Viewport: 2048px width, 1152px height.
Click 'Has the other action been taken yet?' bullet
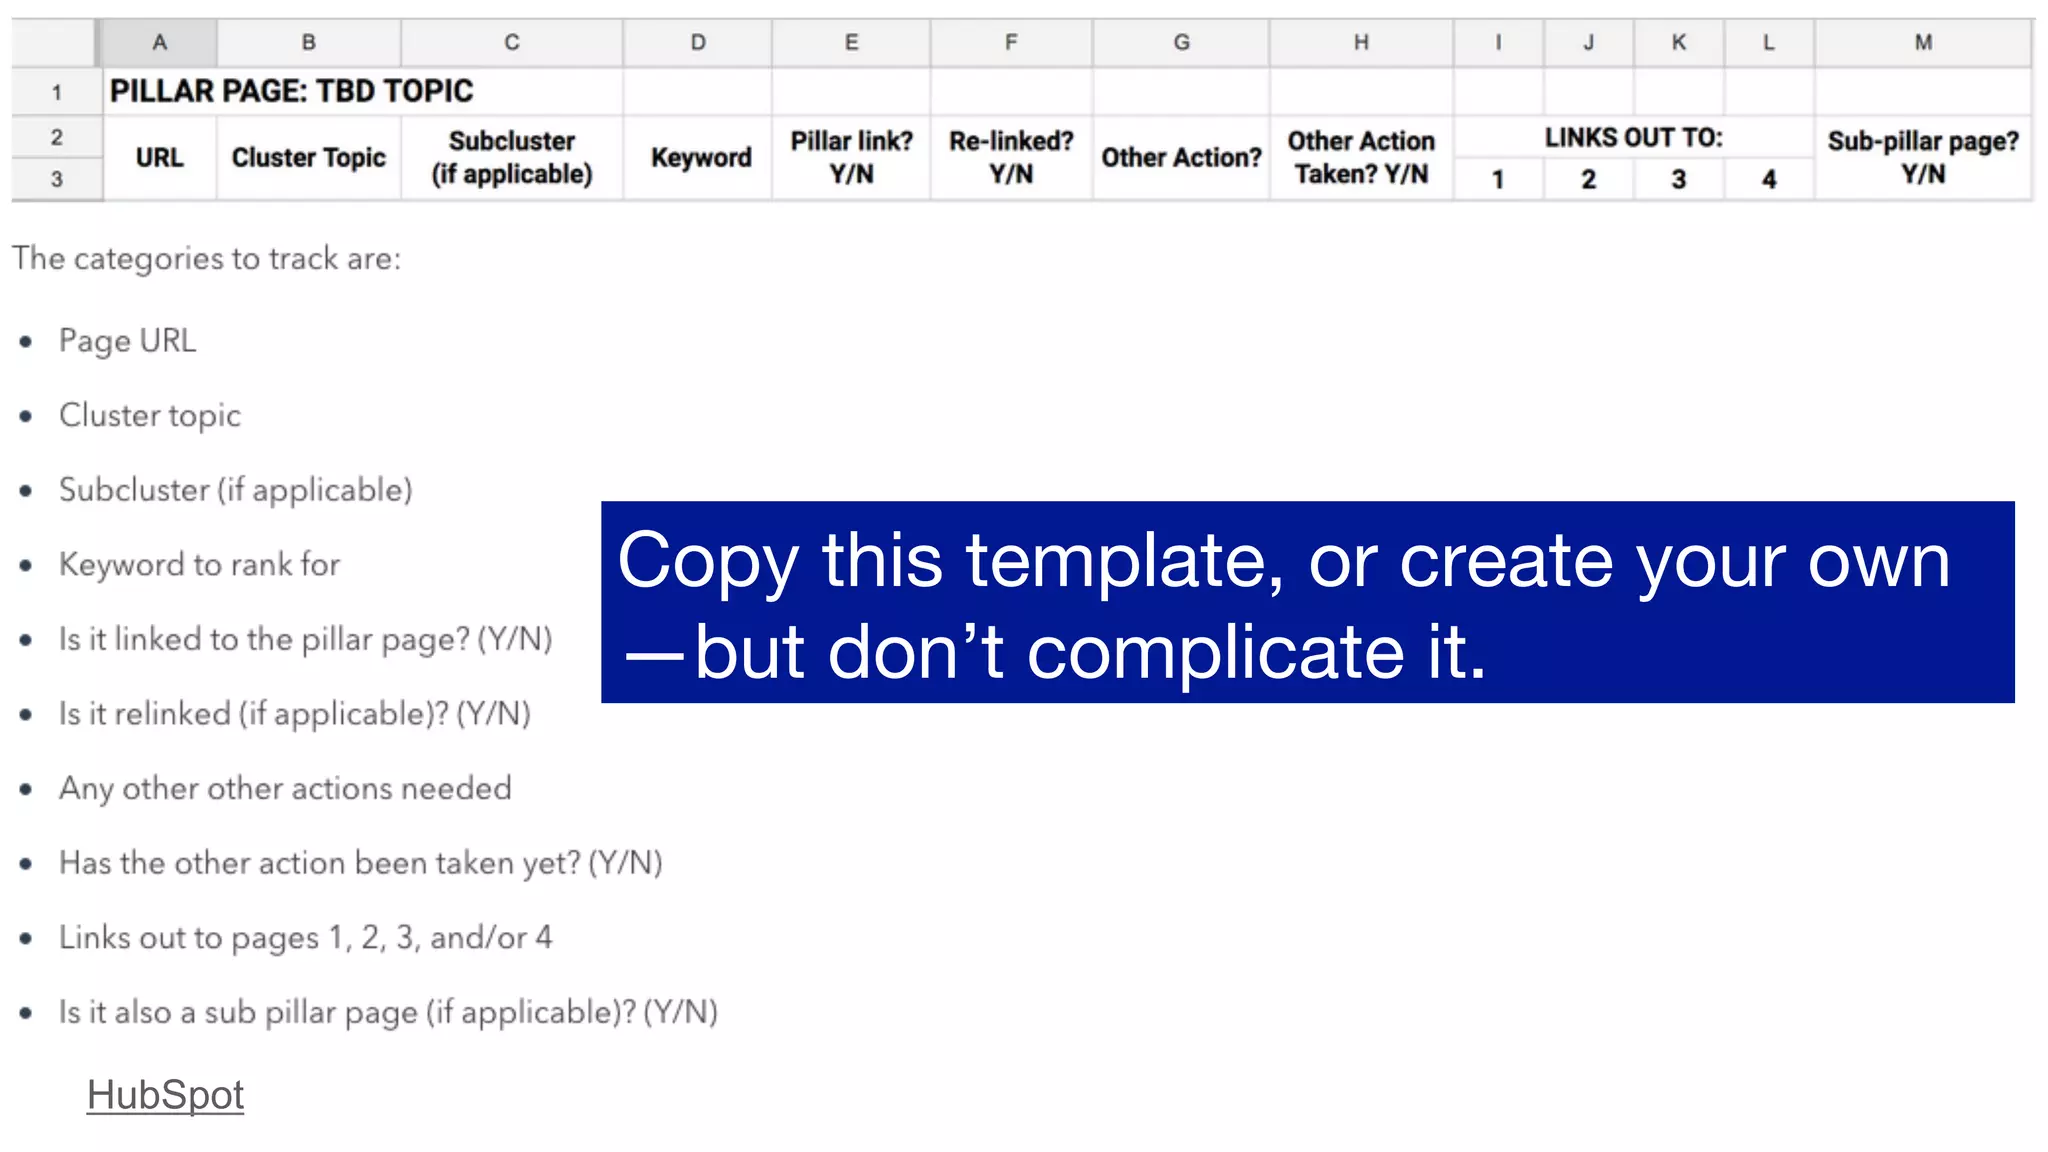[361, 863]
